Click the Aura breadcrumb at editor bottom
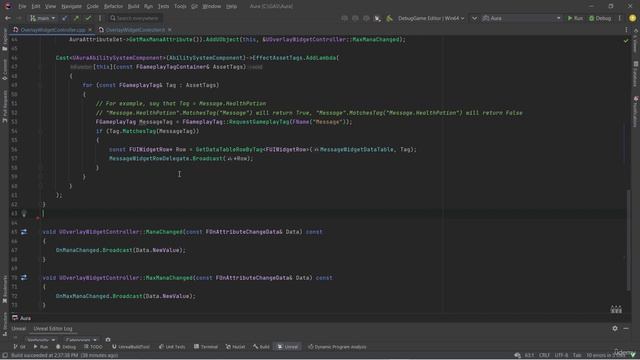This screenshot has width=640, height=360. [22, 318]
